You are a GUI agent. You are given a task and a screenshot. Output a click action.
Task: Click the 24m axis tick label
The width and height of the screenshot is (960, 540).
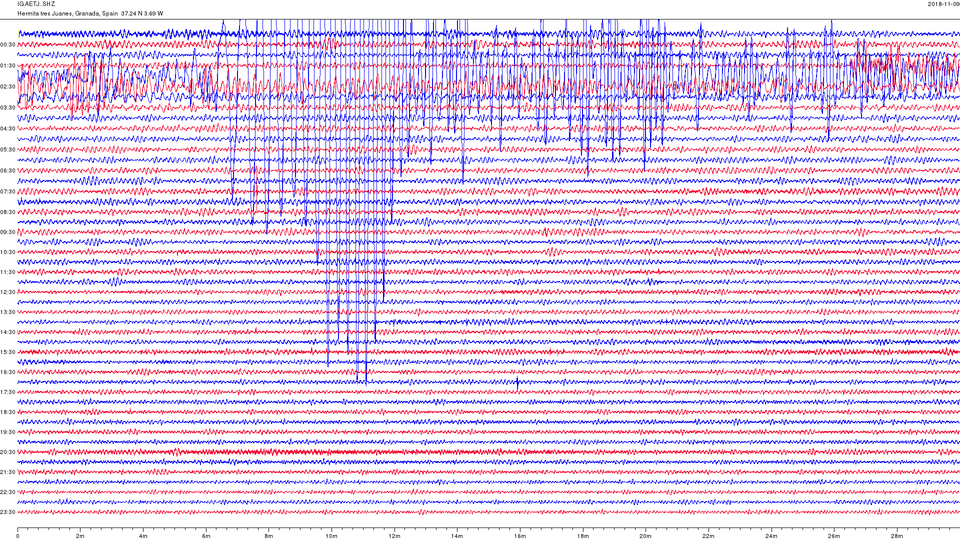point(771,536)
